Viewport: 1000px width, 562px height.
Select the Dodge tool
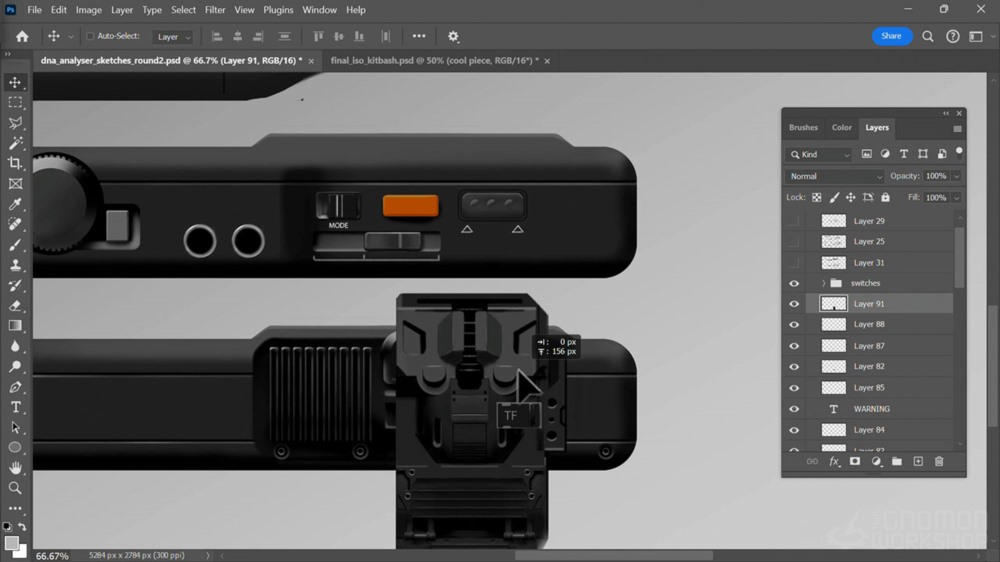[x=15, y=367]
